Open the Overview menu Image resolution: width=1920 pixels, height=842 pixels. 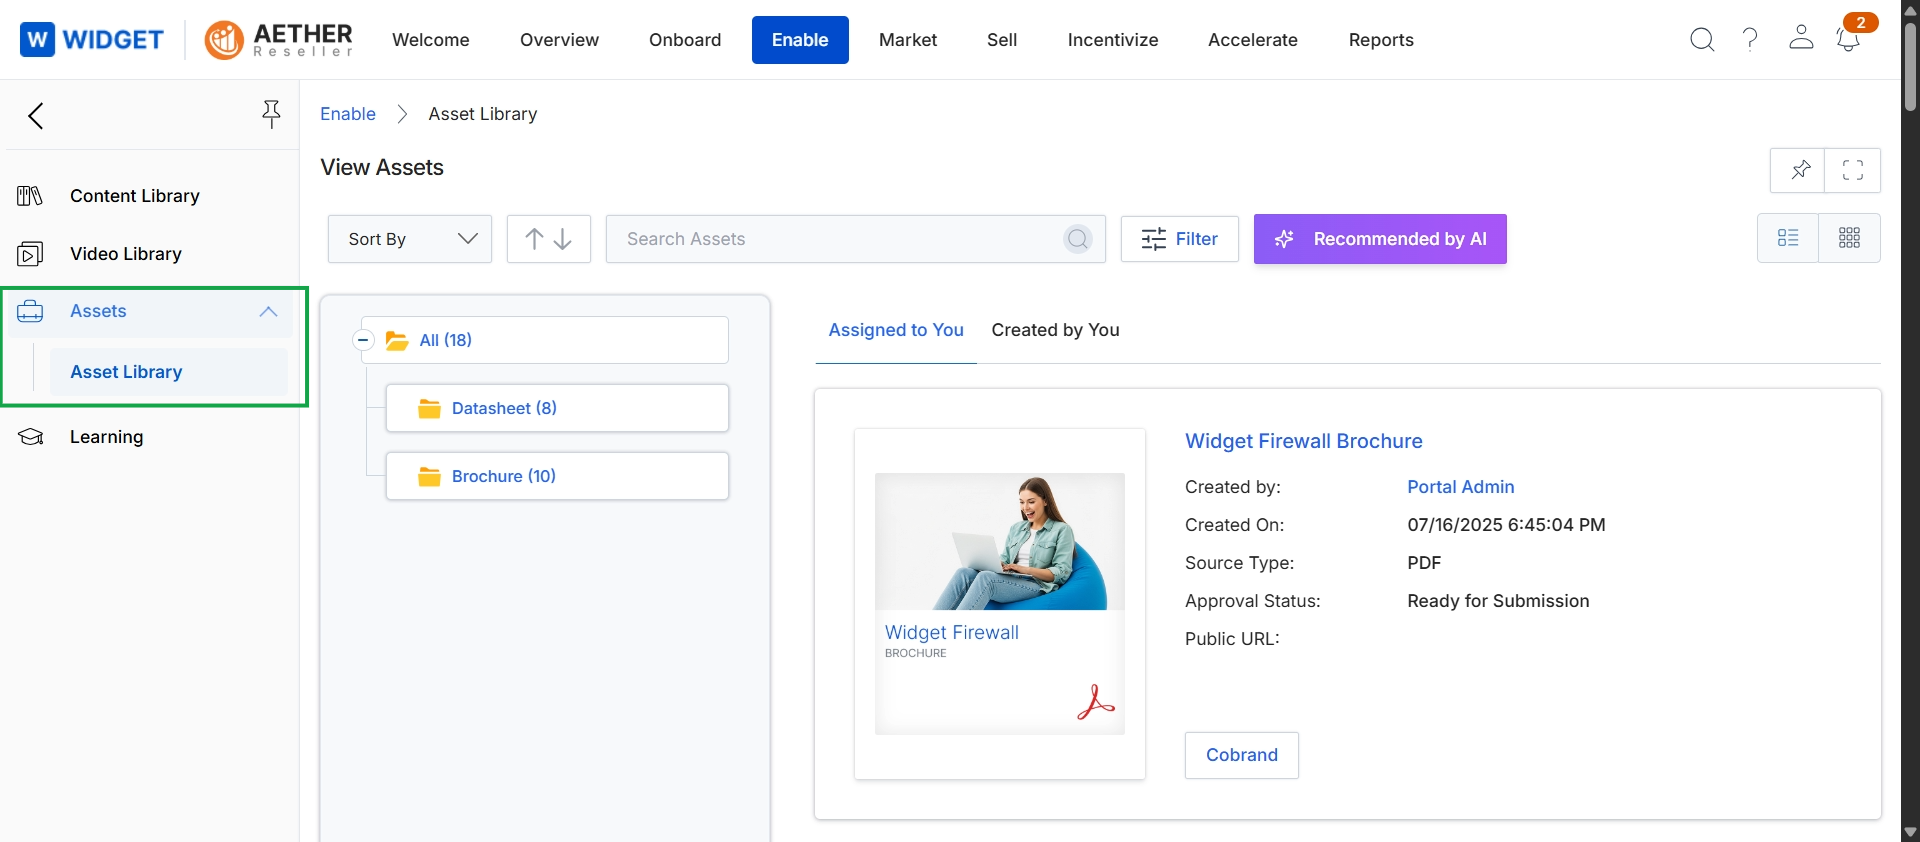(x=559, y=40)
